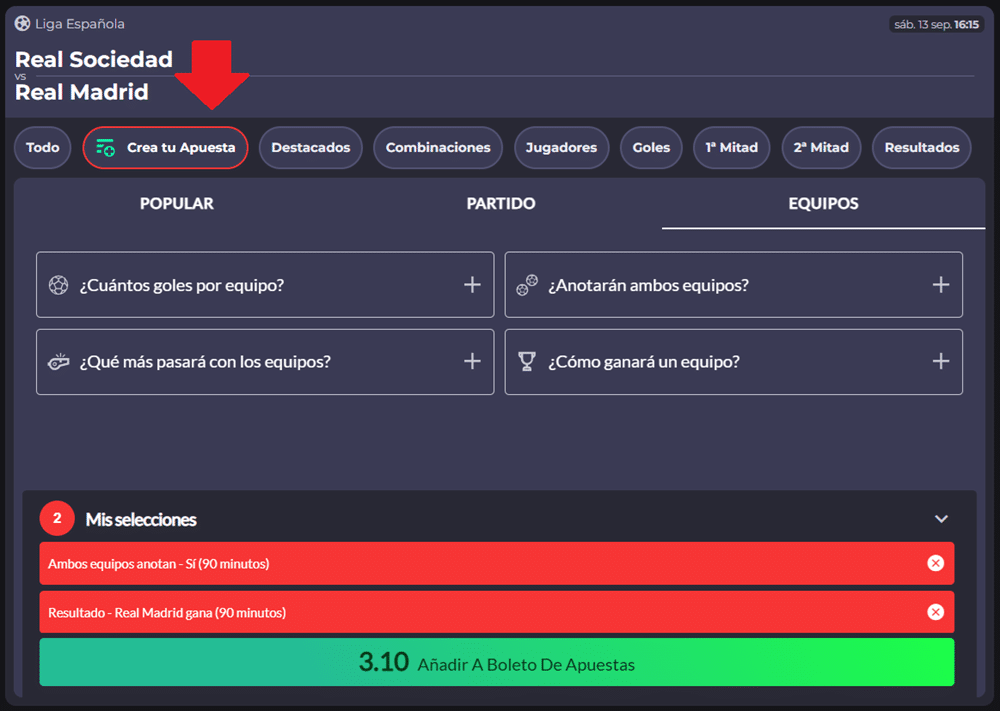
Task: Select the Todo filter tab
Action: pyautogui.click(x=43, y=147)
